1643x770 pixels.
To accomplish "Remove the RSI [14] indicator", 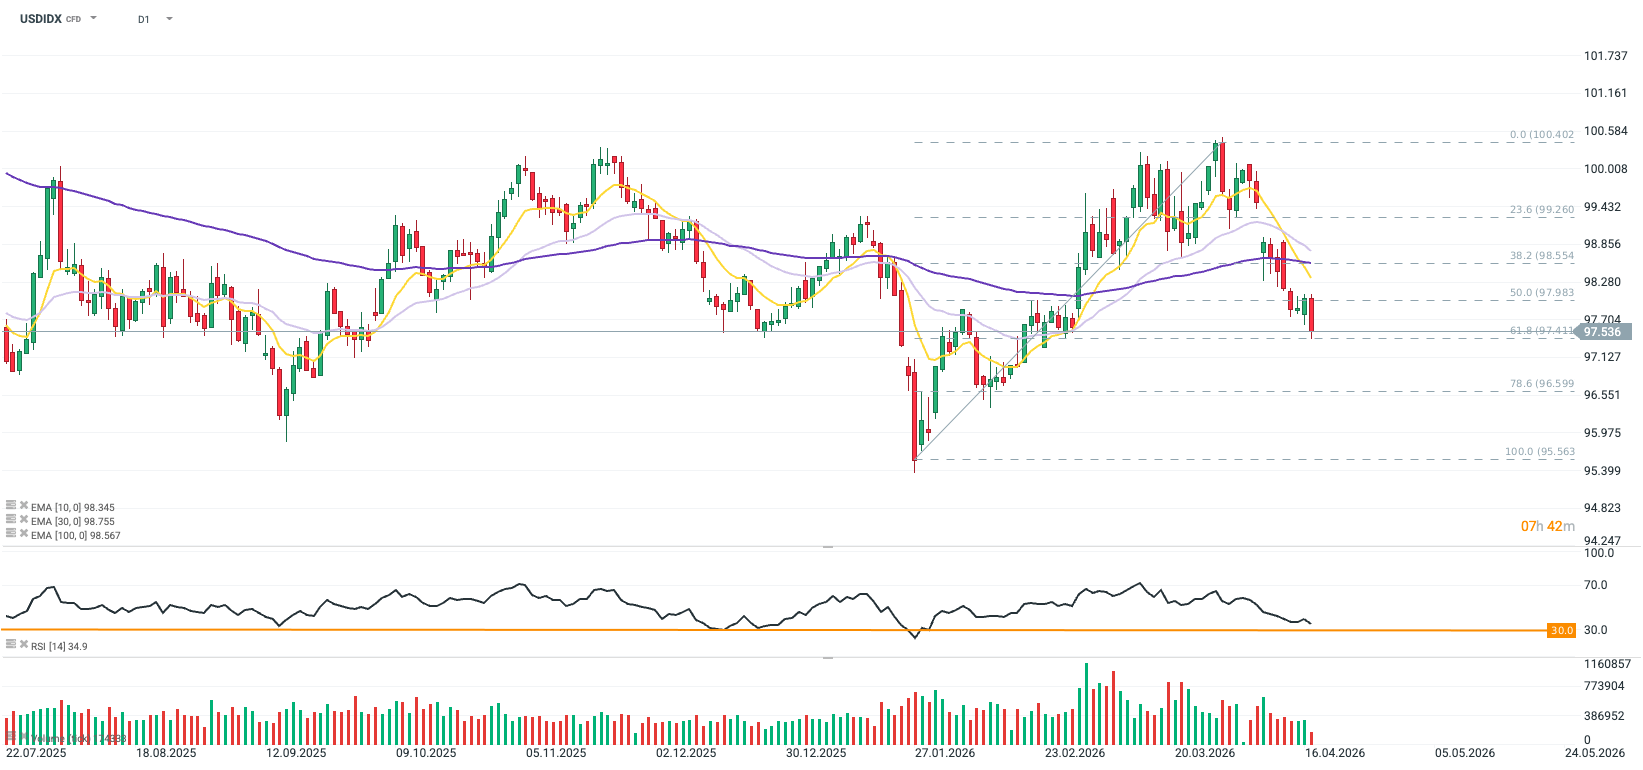I will click(23, 645).
